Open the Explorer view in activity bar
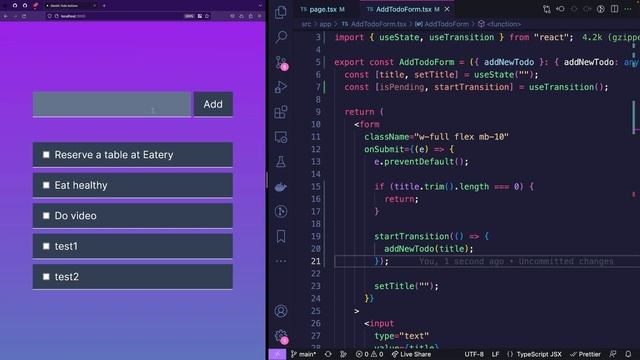This screenshot has height=360, width=640. (281, 13)
